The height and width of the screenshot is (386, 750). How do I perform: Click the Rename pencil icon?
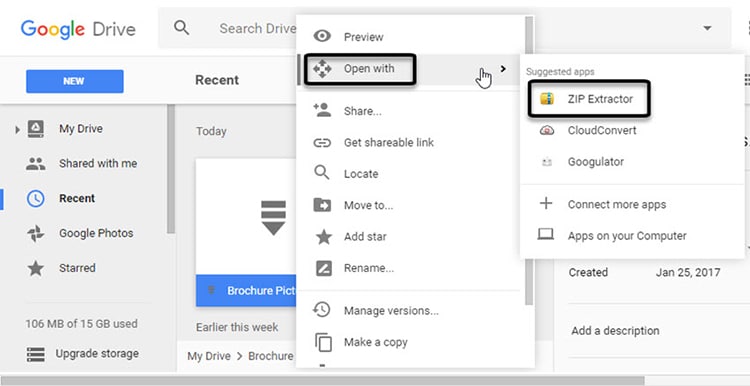click(323, 268)
